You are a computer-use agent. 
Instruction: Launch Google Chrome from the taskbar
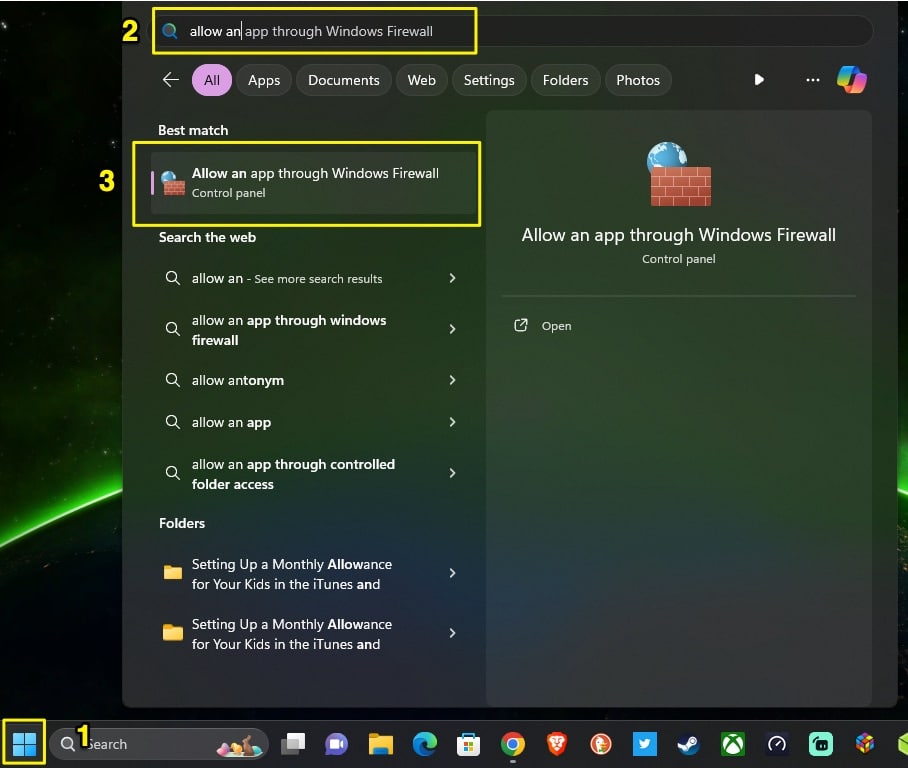click(512, 744)
